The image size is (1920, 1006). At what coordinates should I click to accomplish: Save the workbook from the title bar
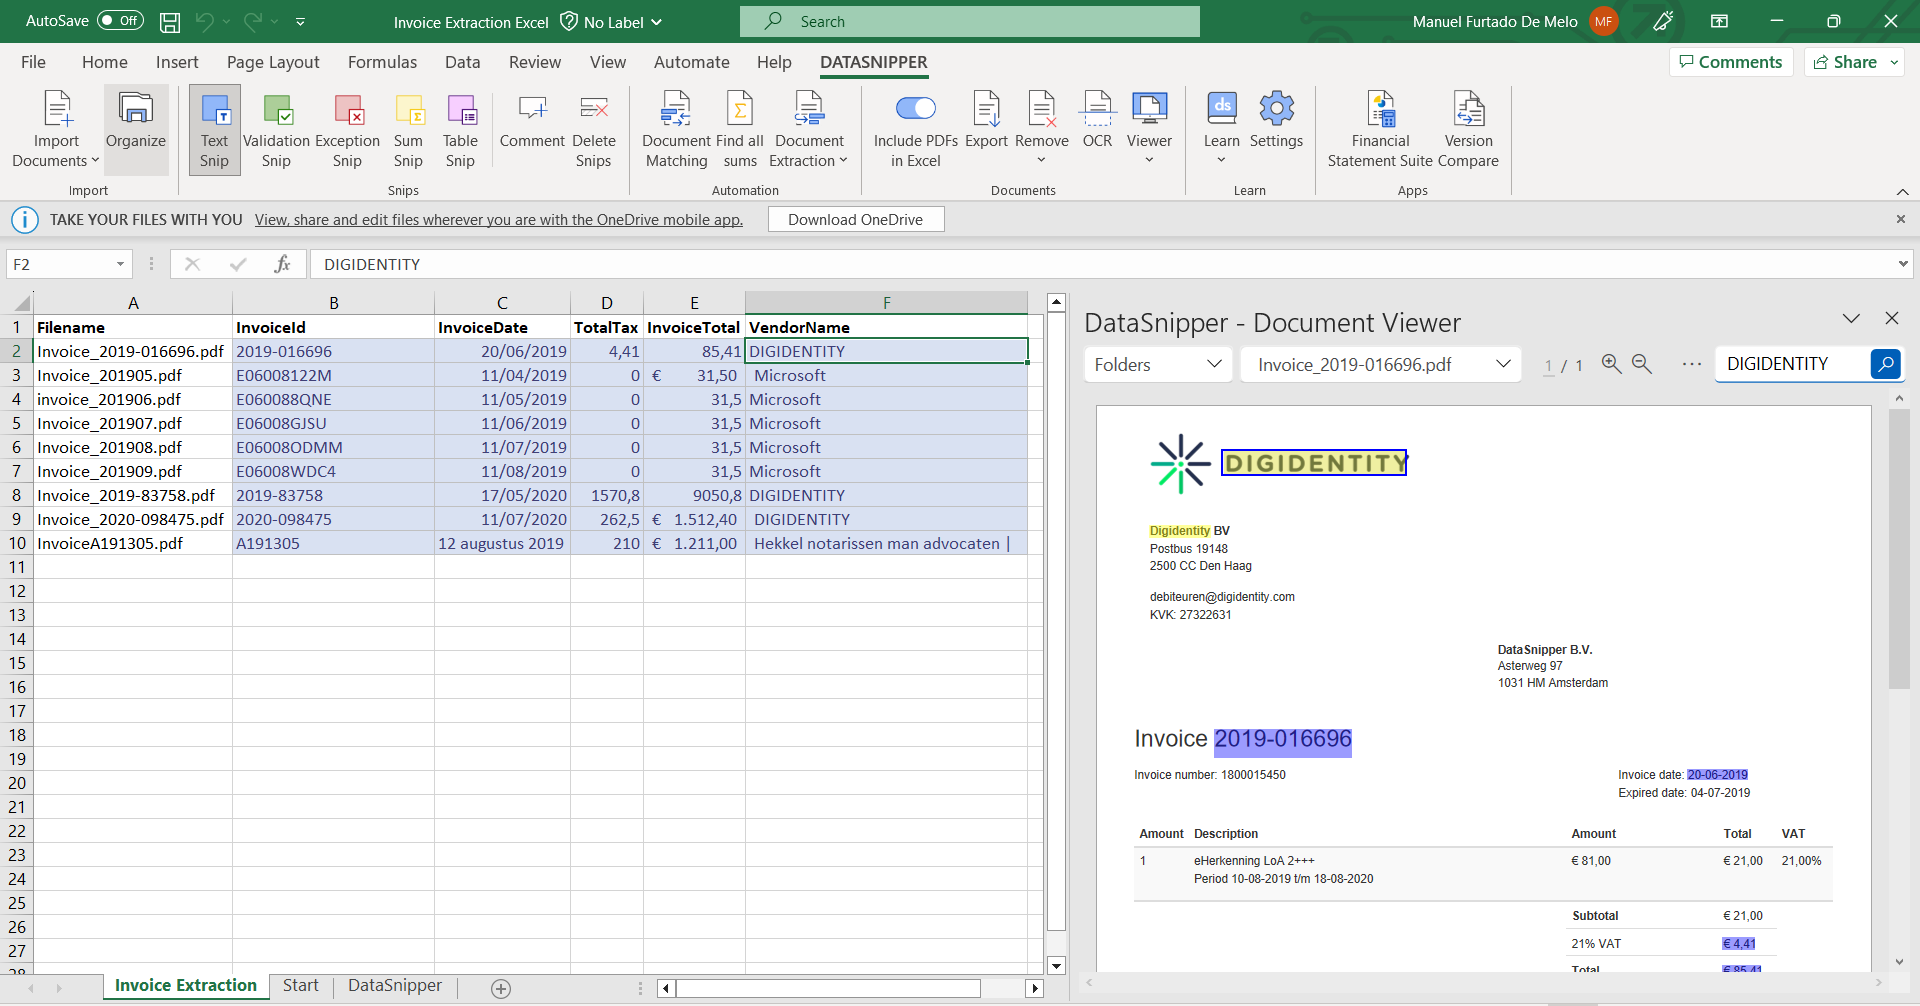click(x=170, y=21)
